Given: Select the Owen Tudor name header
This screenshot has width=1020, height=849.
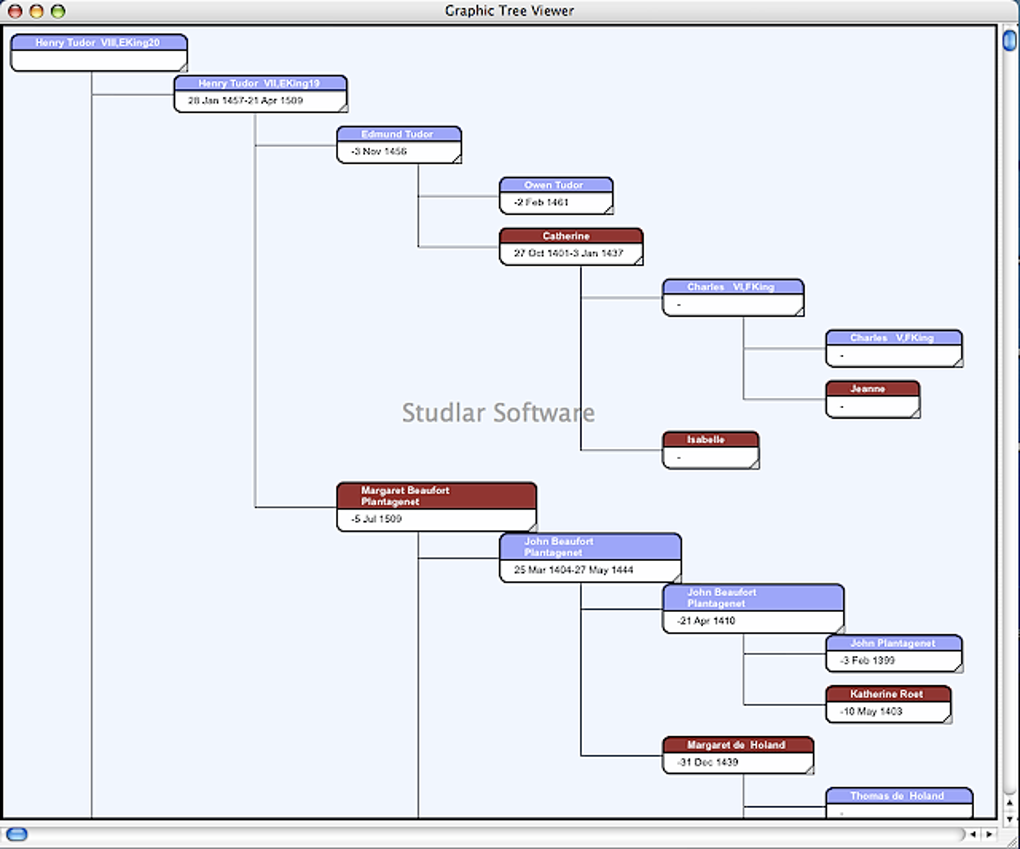Looking at the screenshot, I should (x=556, y=185).
